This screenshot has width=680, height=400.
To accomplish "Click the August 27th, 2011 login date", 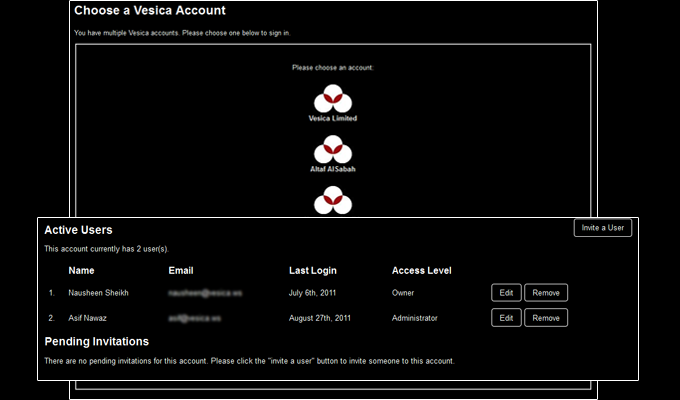I will tap(320, 318).
